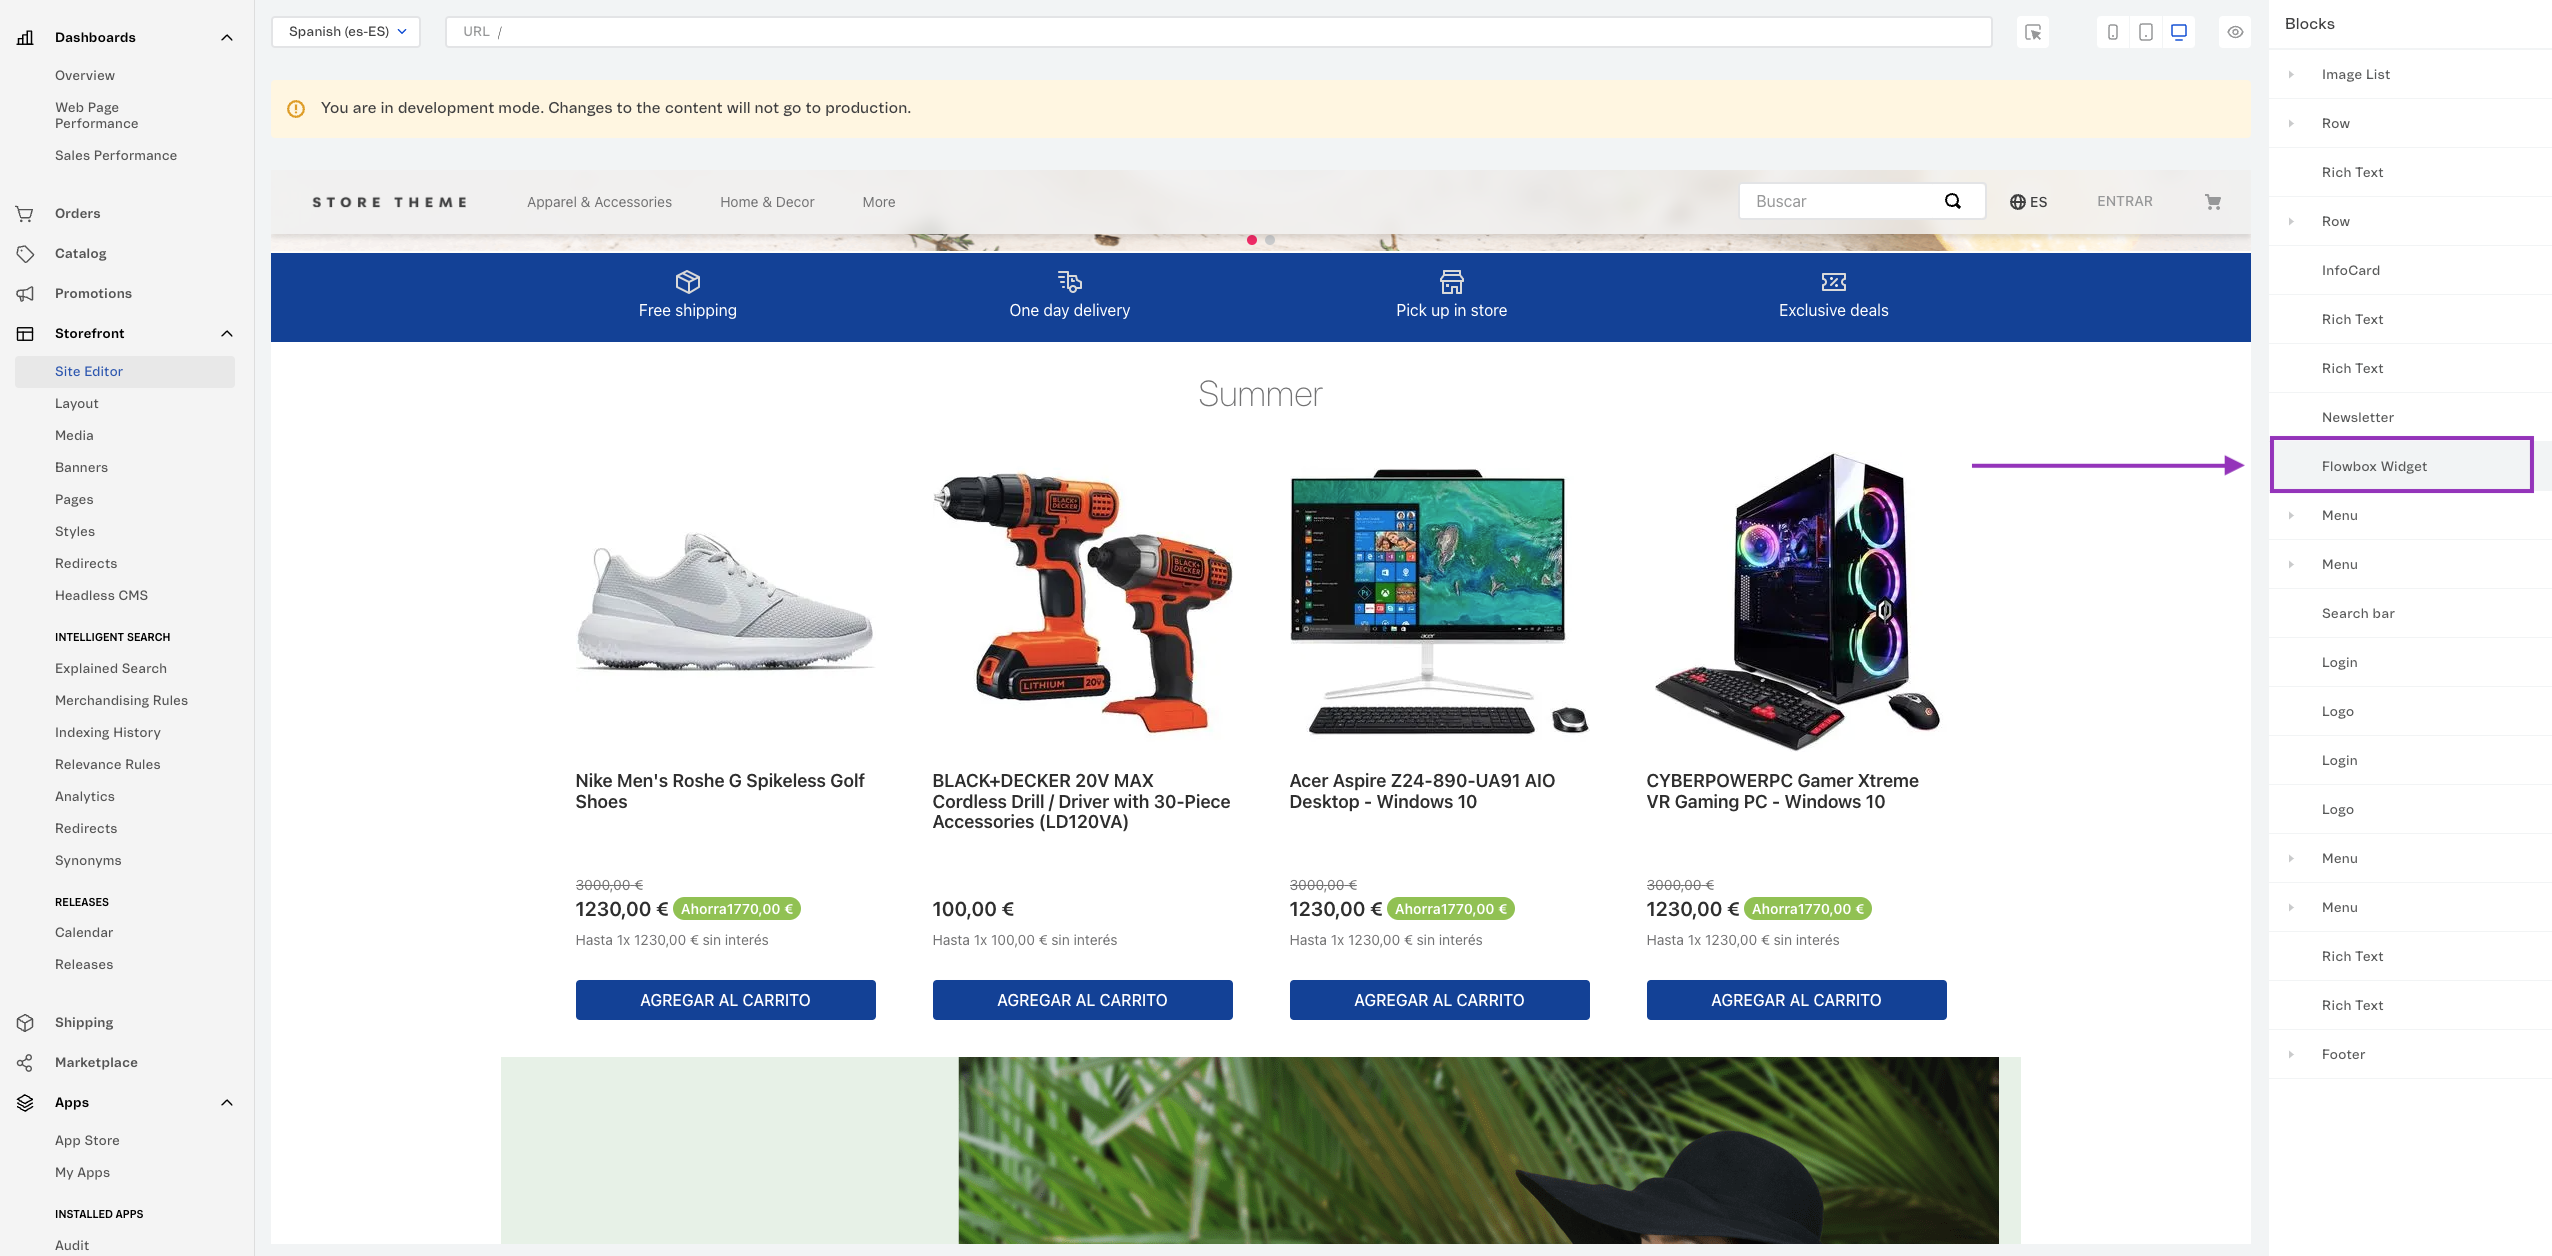Select desktop device preview icon
Screen dimensions: 2552x1256
click(x=2178, y=32)
